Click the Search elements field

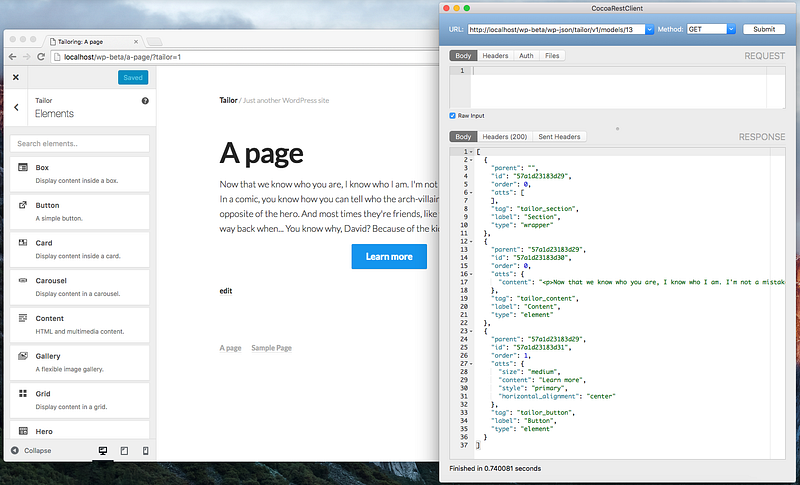click(x=80, y=144)
